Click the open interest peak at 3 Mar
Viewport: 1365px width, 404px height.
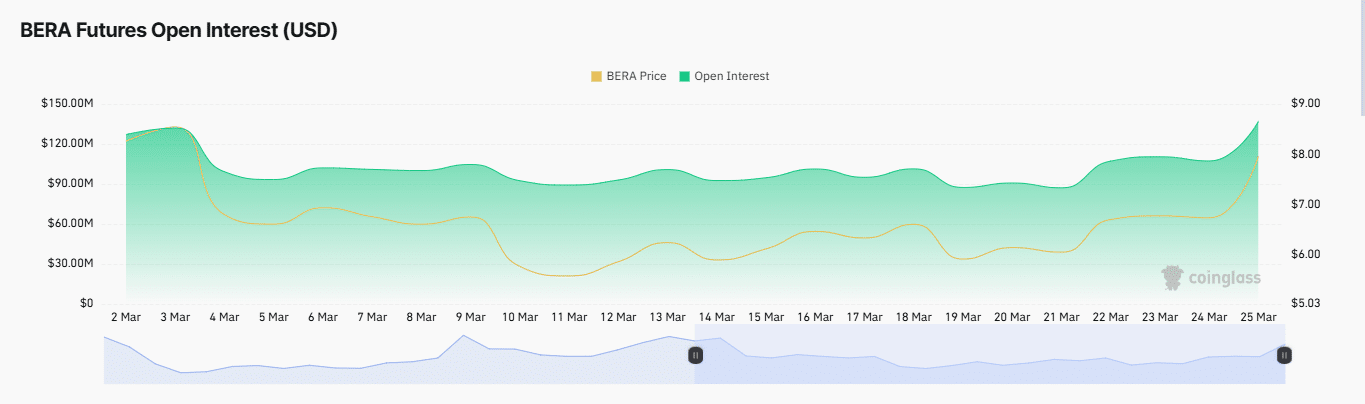(176, 127)
